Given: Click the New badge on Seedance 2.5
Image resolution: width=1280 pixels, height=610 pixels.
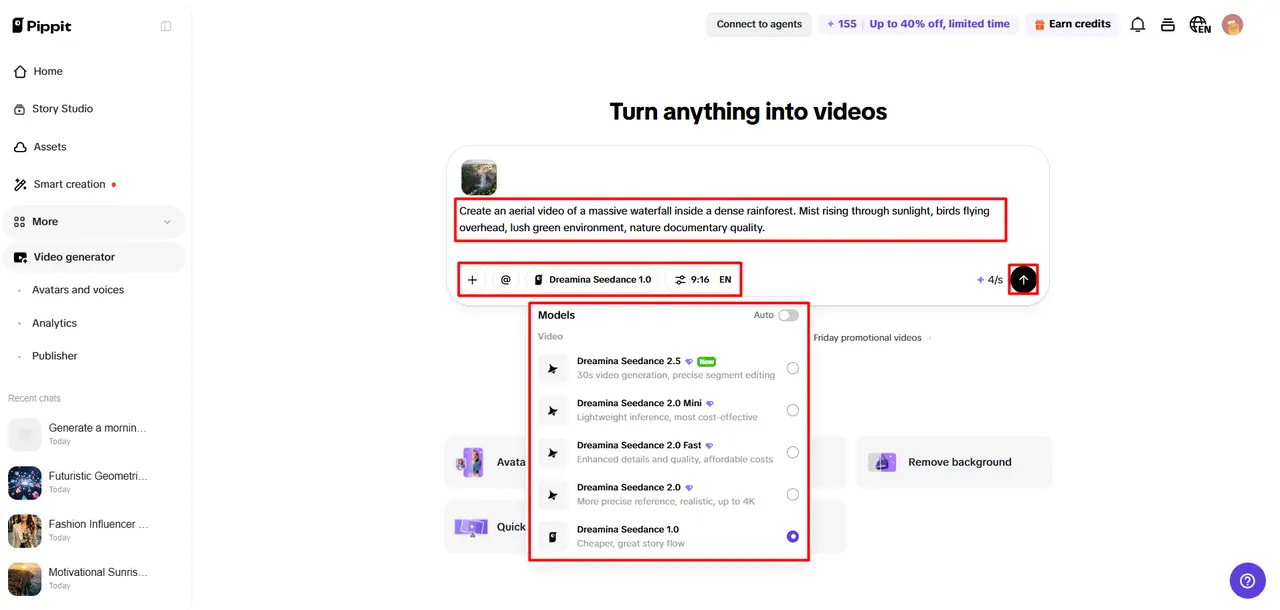Looking at the screenshot, I should pyautogui.click(x=706, y=361).
